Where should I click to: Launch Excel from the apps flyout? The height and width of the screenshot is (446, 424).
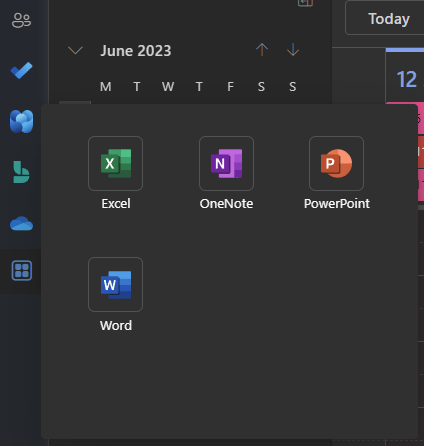(x=116, y=163)
